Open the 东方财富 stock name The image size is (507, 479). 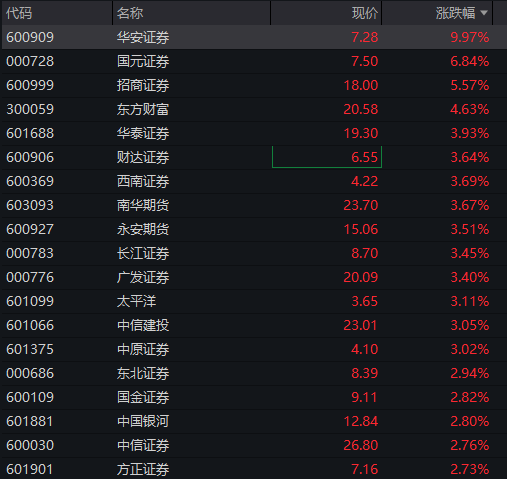[x=143, y=109]
